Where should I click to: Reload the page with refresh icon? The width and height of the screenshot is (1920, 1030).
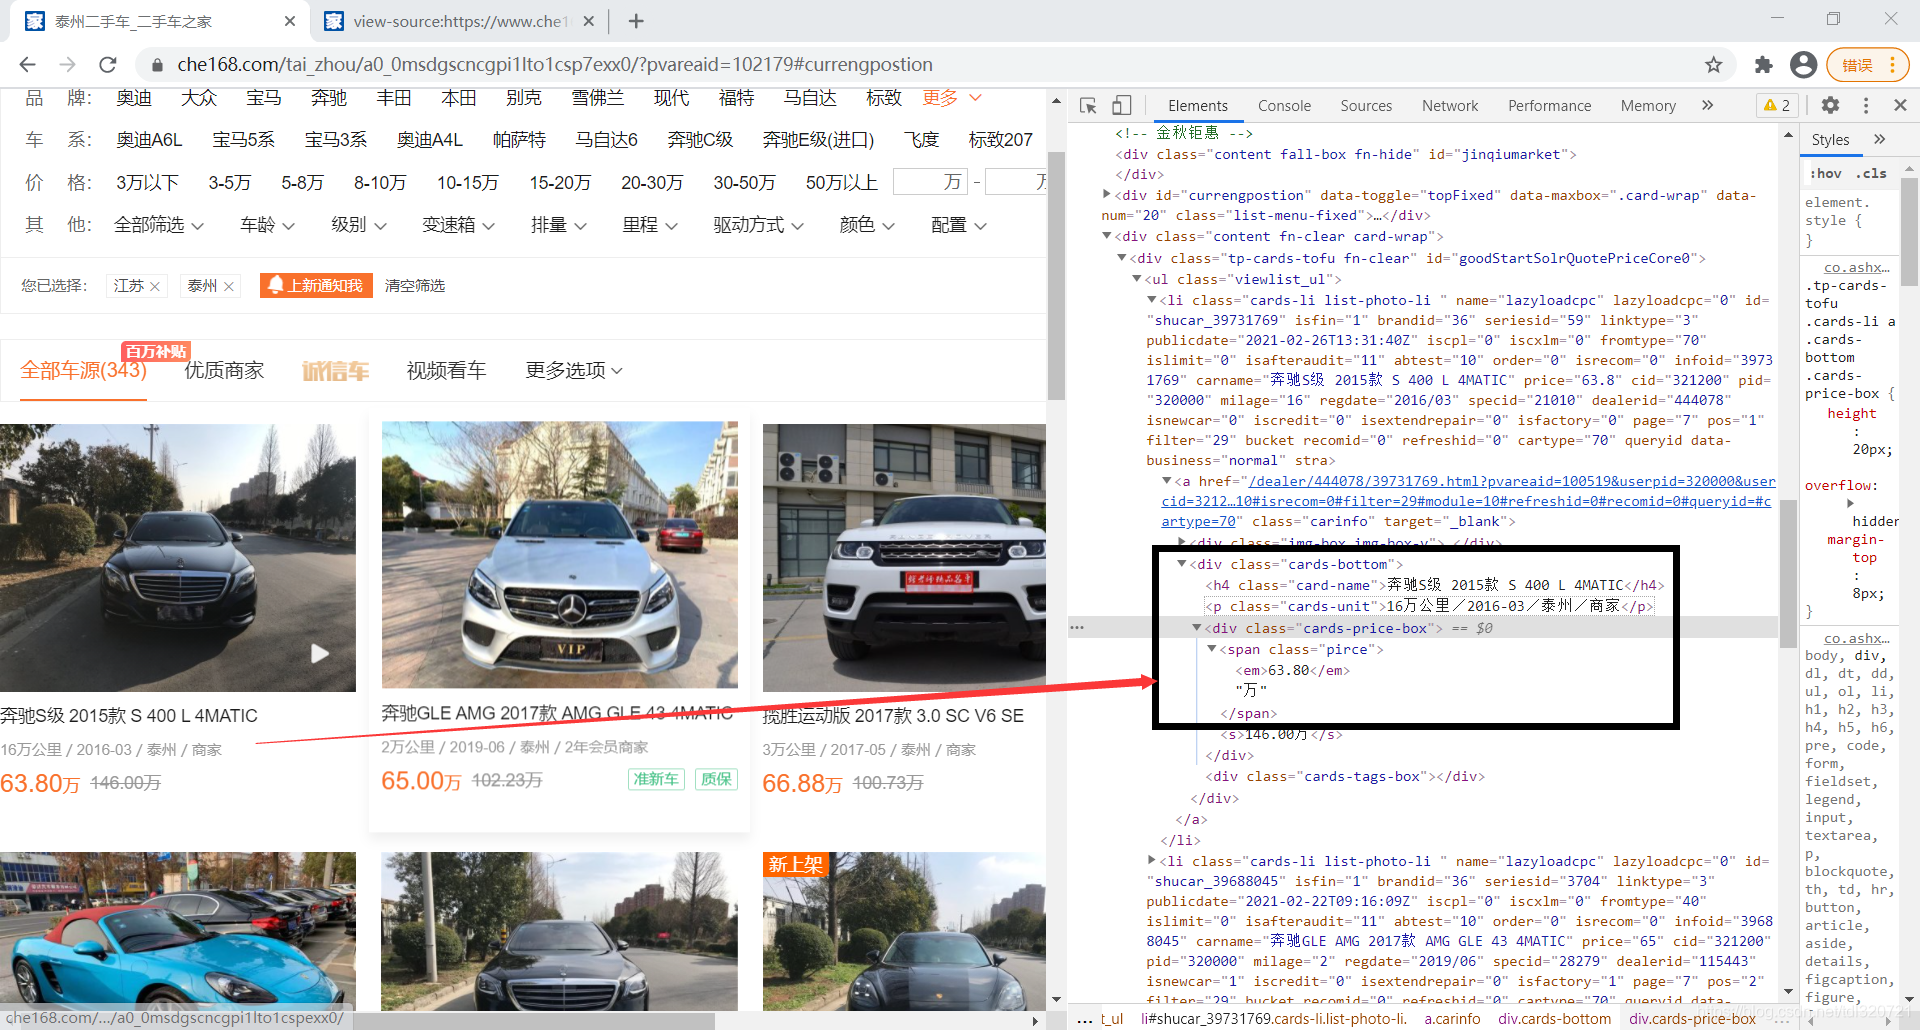[x=108, y=64]
